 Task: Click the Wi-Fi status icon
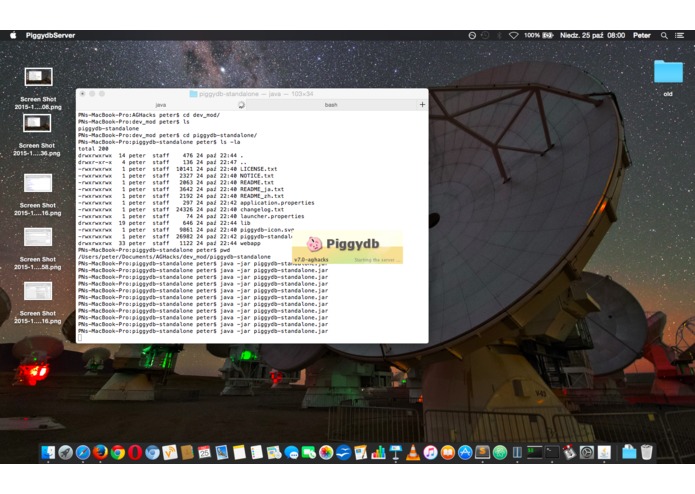click(513, 35)
